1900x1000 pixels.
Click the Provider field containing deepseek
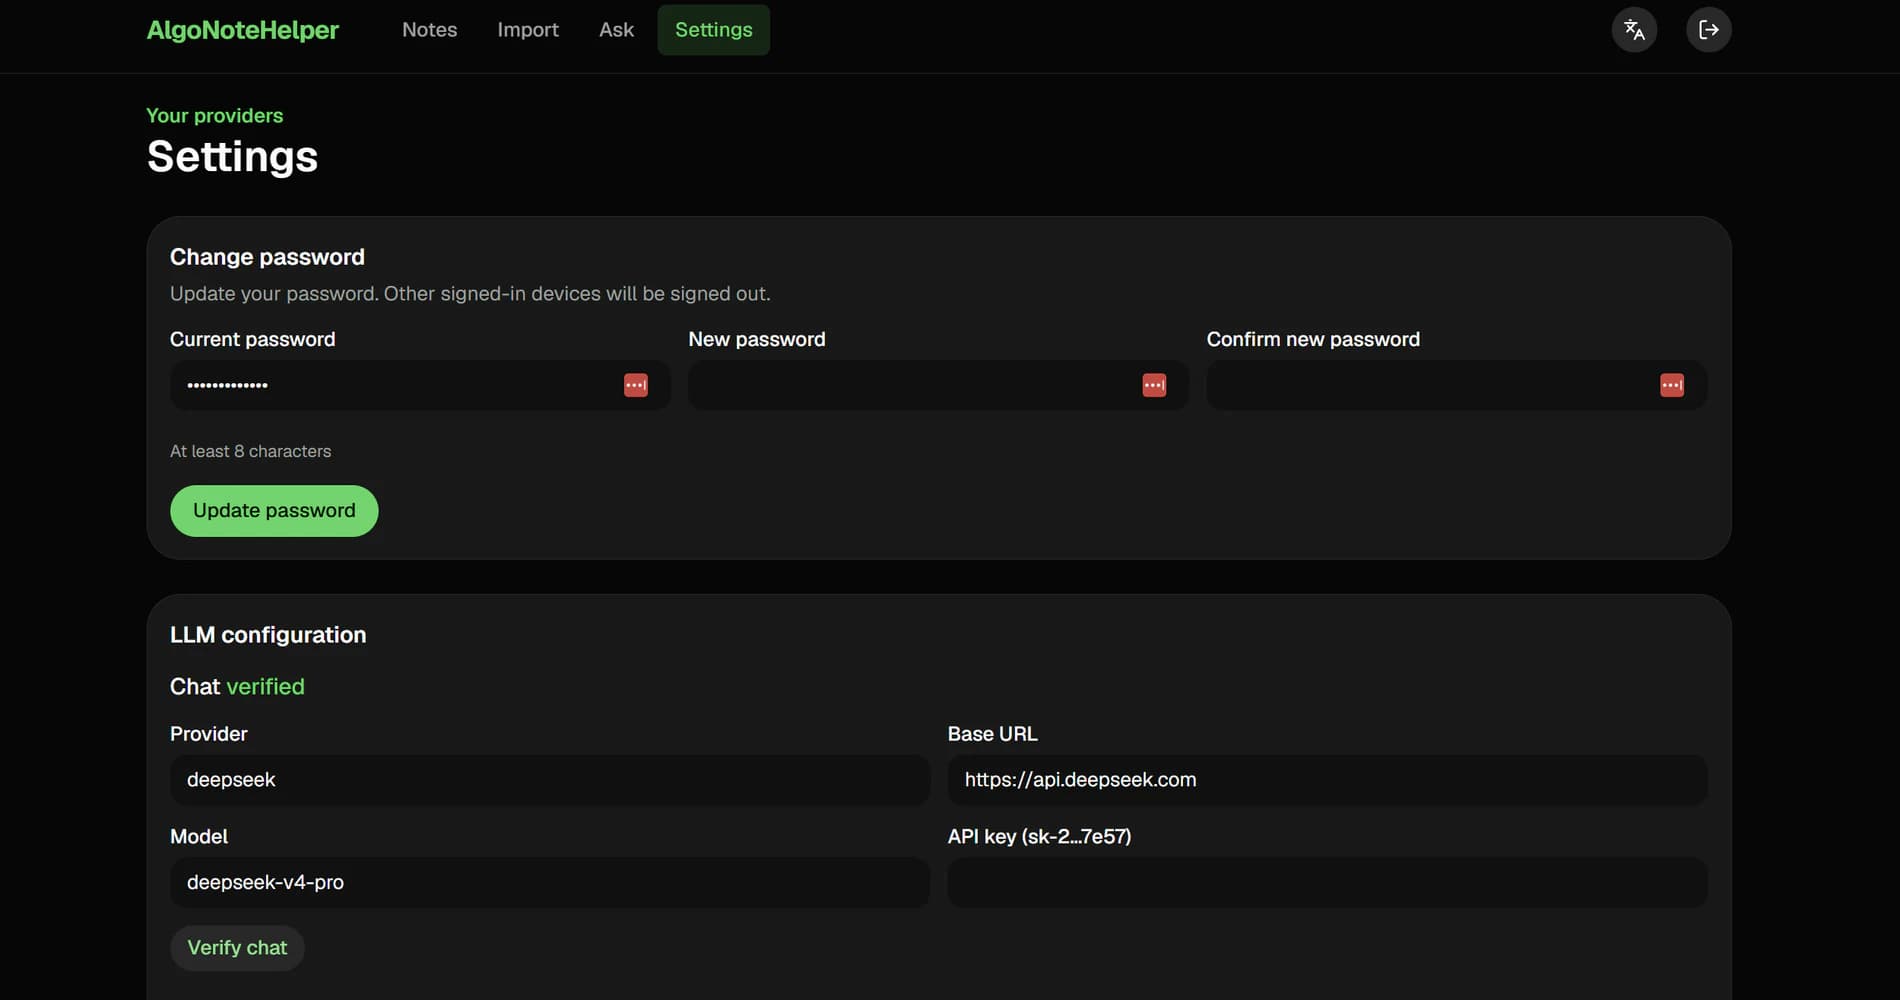[550, 780]
